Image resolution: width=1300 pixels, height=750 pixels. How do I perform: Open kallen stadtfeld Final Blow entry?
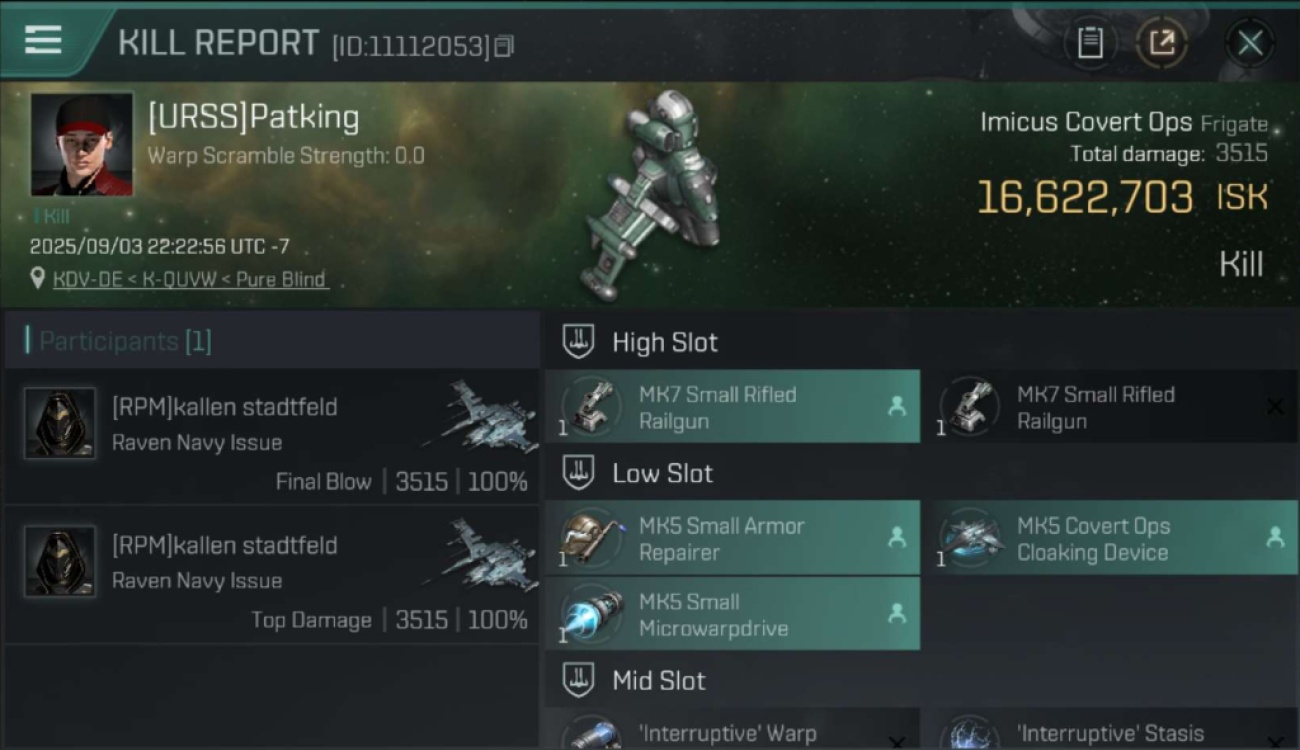tap(272, 437)
